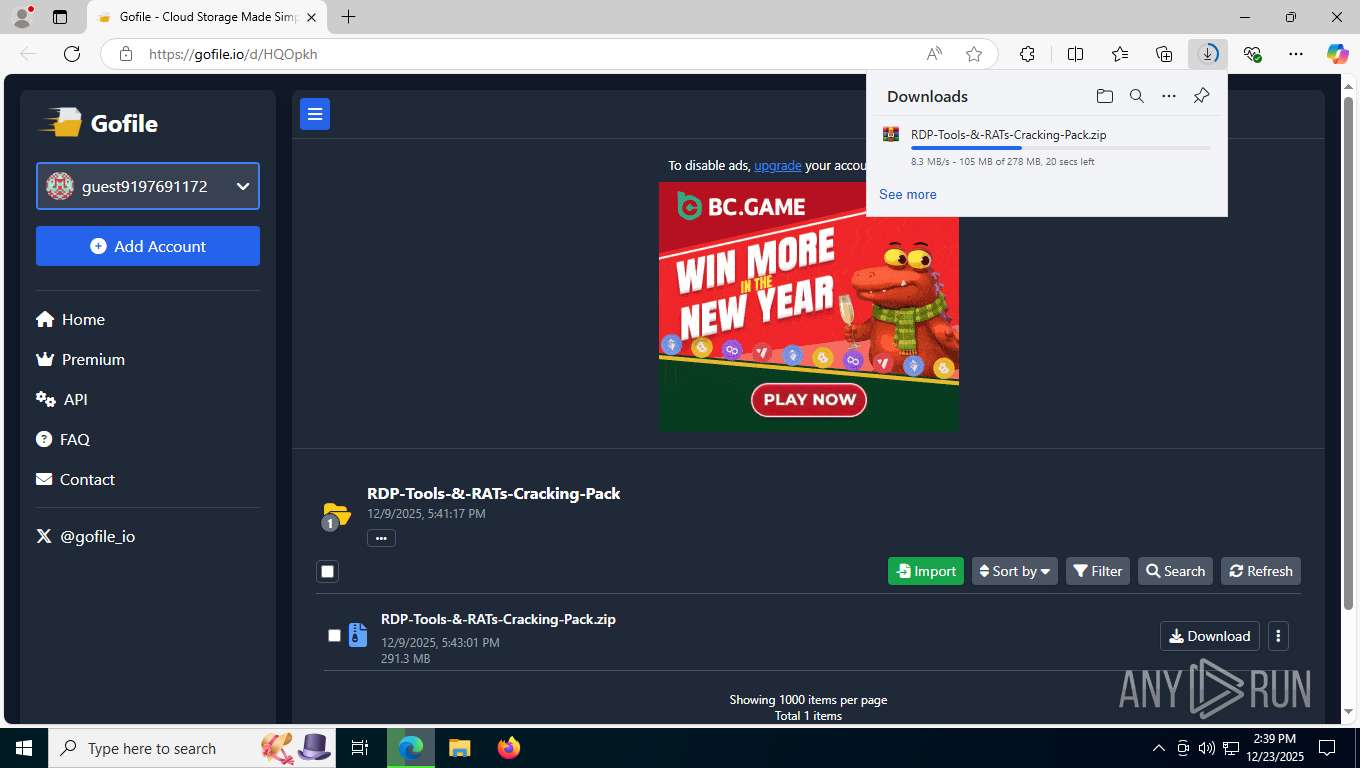The image size is (1360, 768).
Task: Click the zip file type icon
Action: pos(358,635)
